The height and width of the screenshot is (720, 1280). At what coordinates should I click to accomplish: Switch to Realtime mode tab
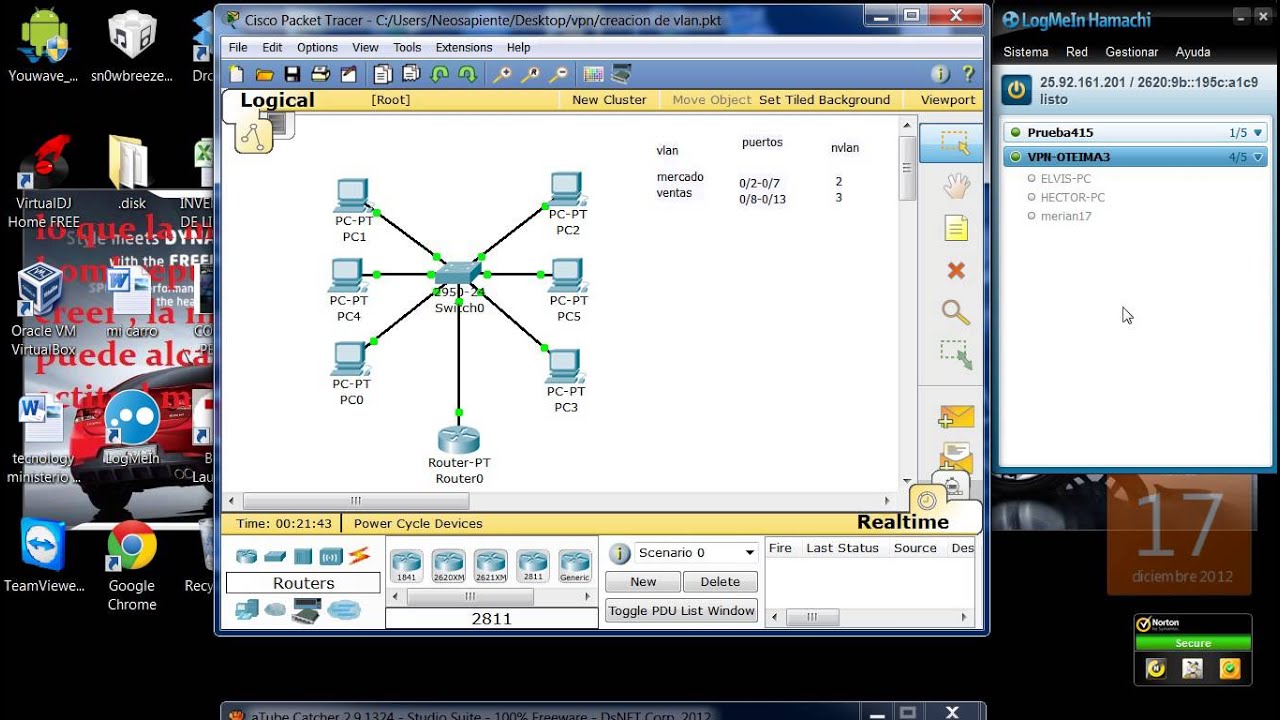pos(902,522)
